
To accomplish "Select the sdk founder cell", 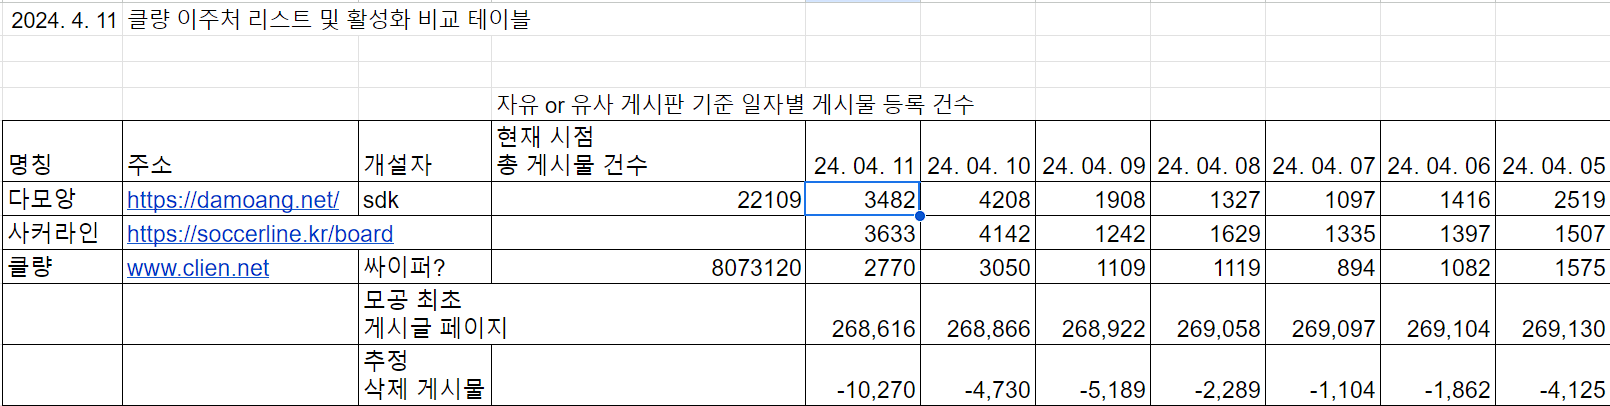I will (x=425, y=199).
